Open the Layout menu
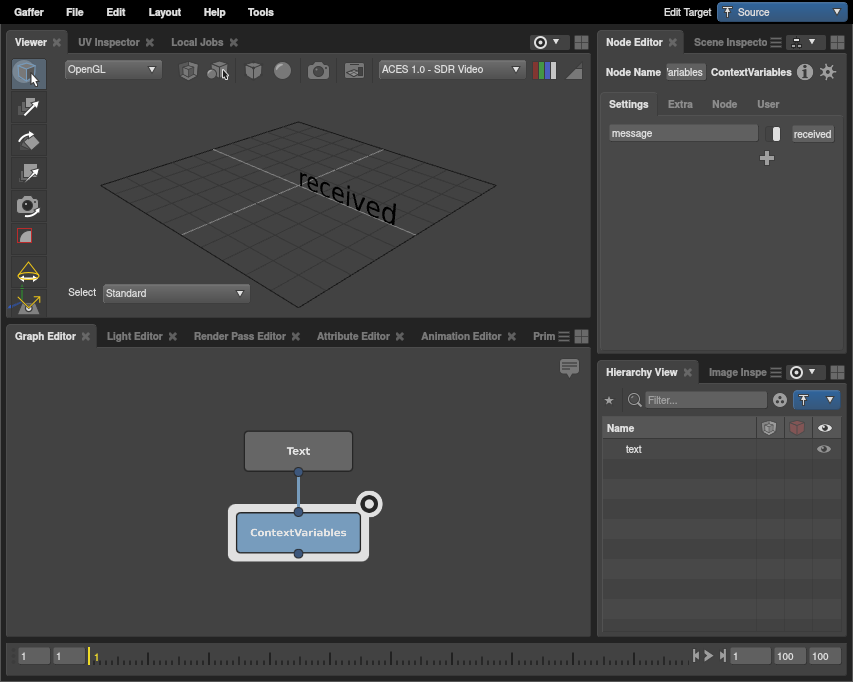The height and width of the screenshot is (682, 853). [164, 12]
